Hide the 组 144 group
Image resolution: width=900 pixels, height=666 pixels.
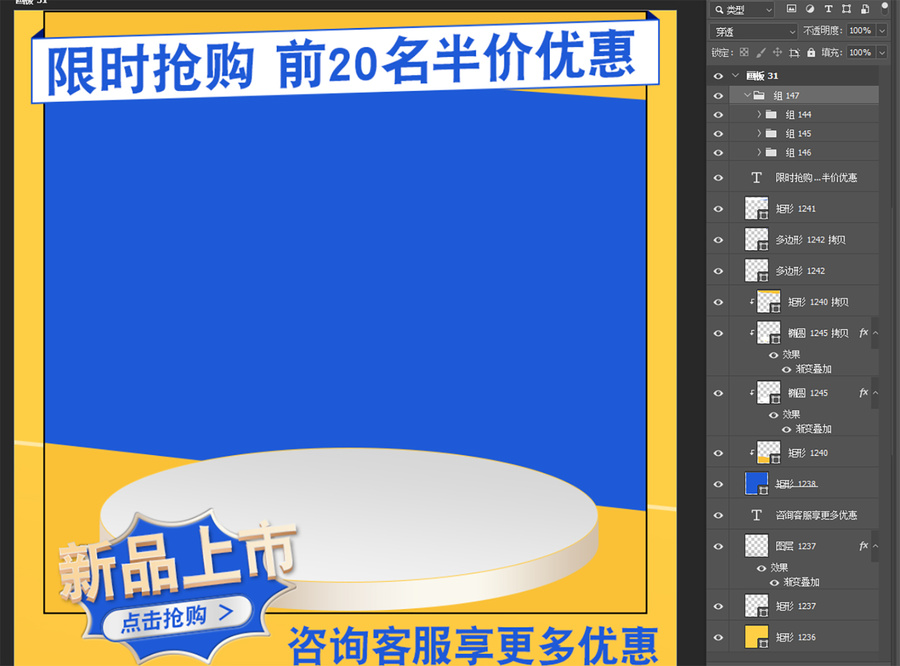pos(718,115)
